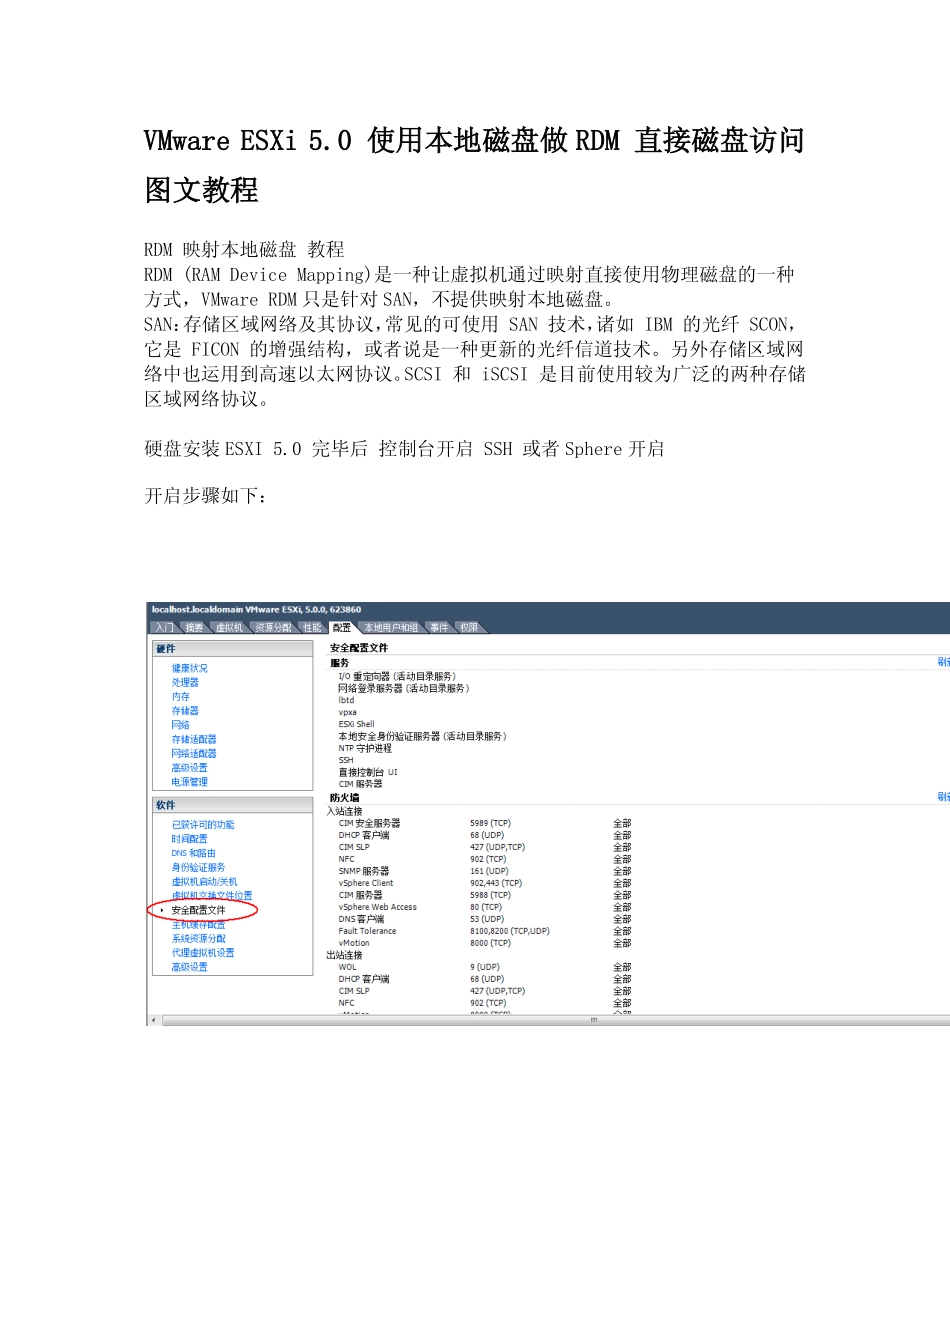Click the 处理器 hardware link
The width and height of the screenshot is (950, 1344).
[185, 682]
